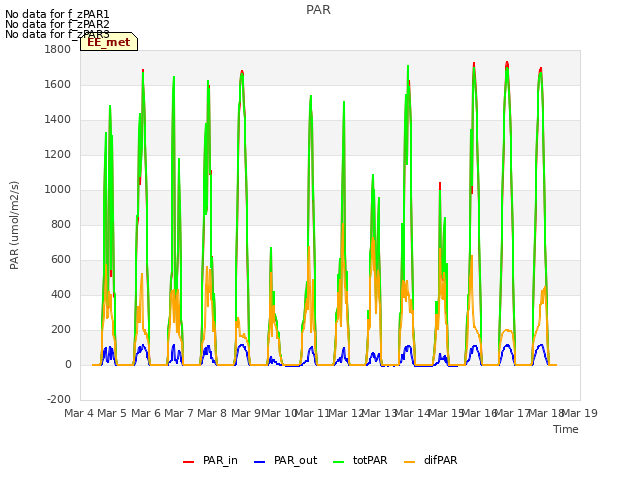Click the PAR_in legend entry

(x=210, y=460)
